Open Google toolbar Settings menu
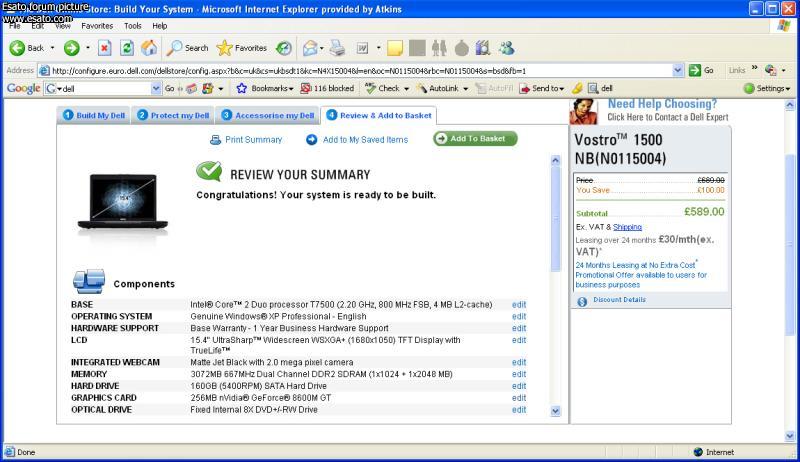The image size is (800, 462). [767, 88]
